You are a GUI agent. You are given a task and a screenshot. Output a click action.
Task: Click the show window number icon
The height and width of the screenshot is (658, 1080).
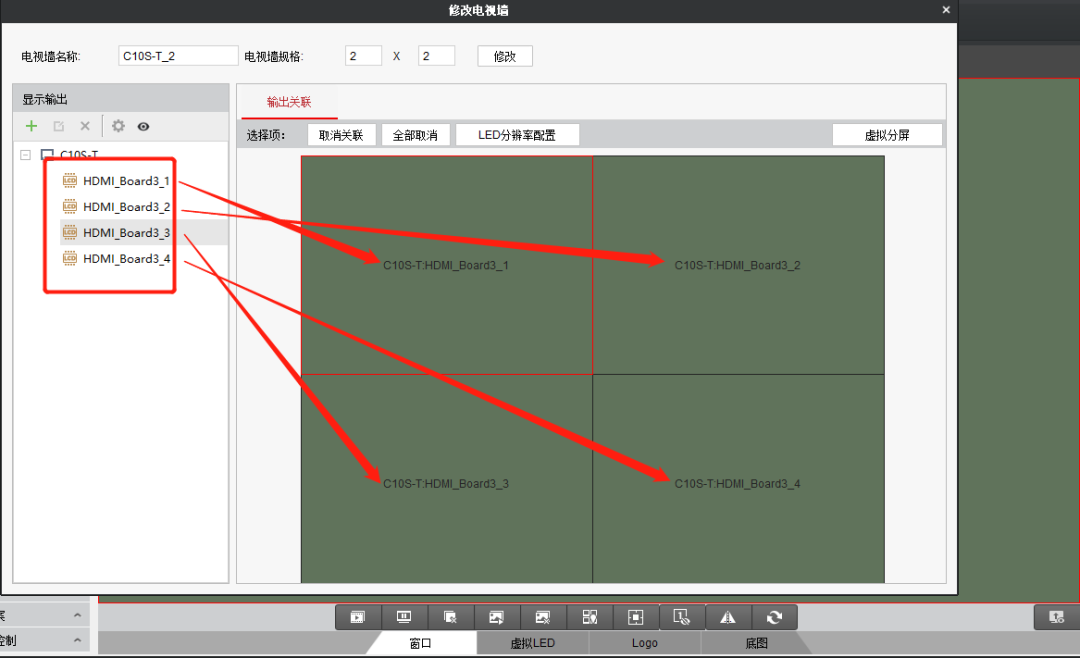(681, 617)
